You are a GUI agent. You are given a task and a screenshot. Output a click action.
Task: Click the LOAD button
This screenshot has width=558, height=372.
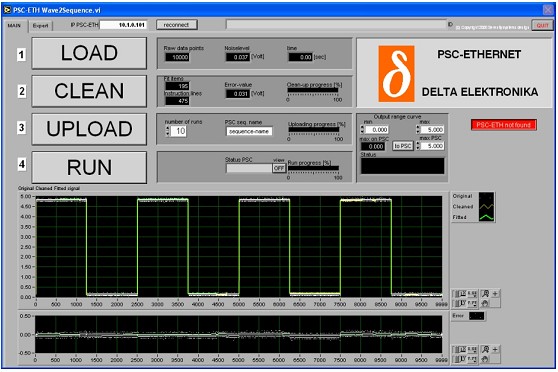(x=89, y=53)
